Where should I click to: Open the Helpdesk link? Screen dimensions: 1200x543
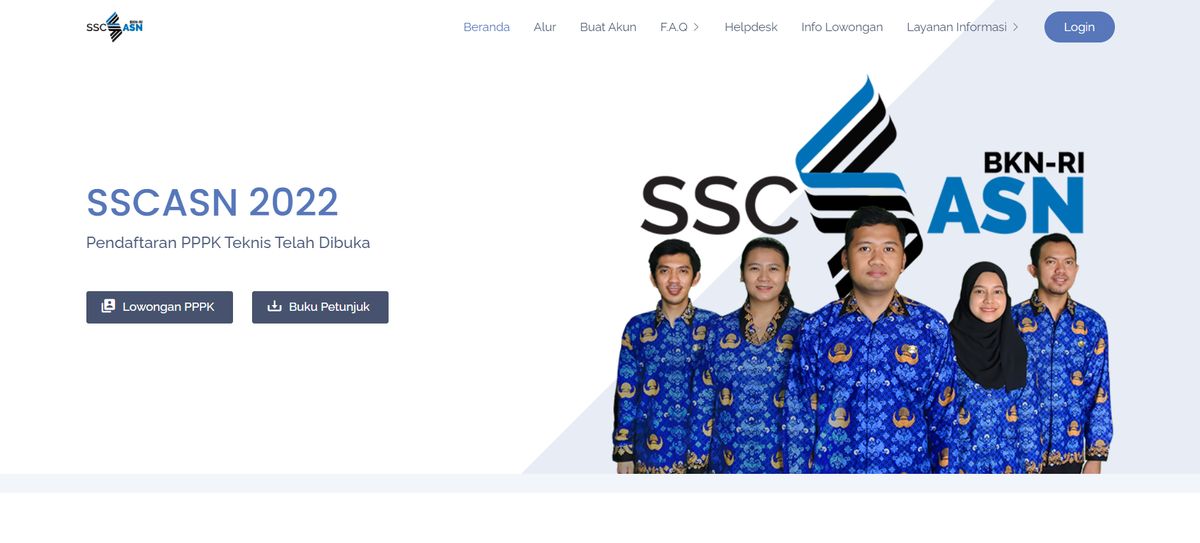(x=751, y=27)
